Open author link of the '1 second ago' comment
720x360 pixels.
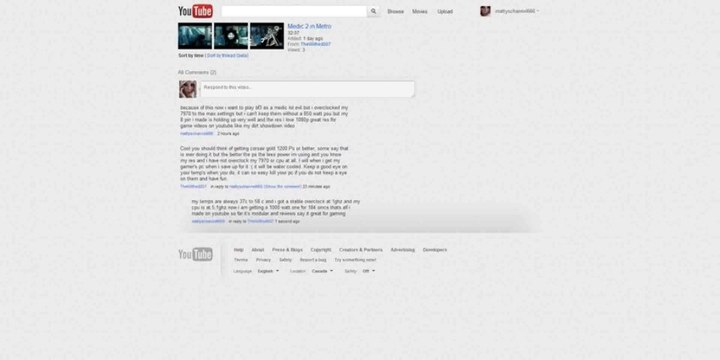tap(208, 221)
